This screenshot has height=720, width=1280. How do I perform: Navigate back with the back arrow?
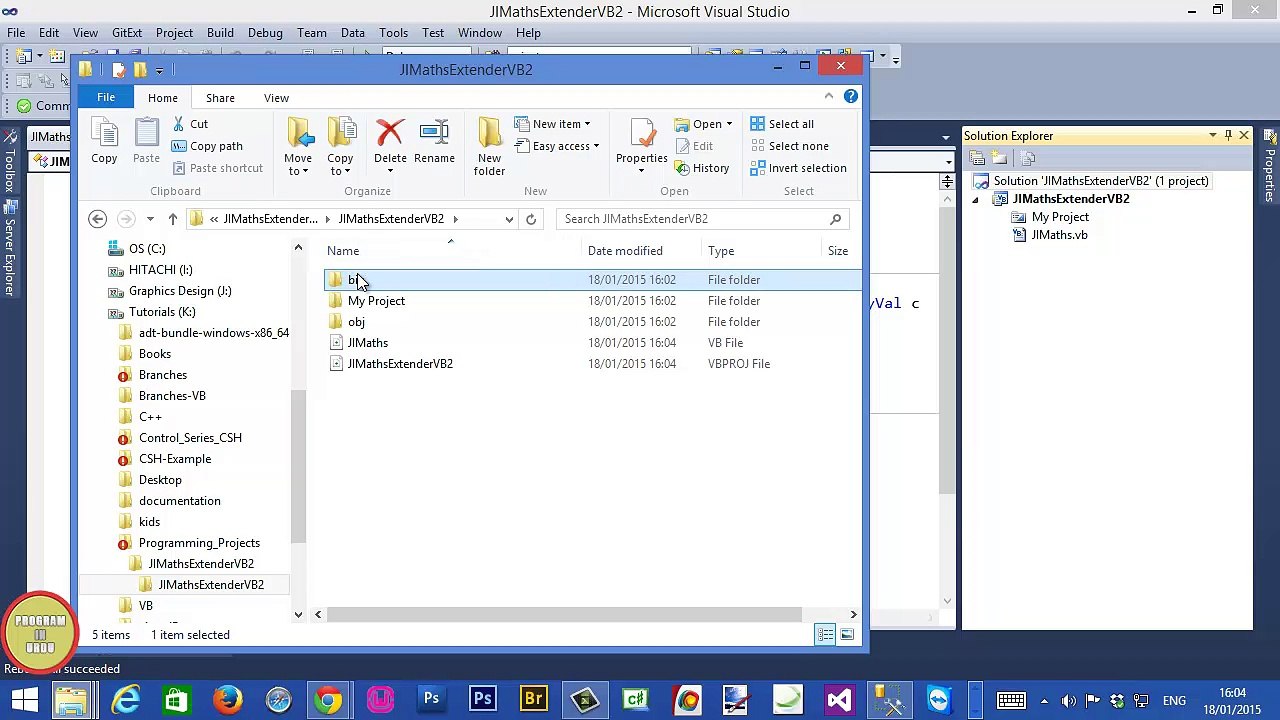click(97, 219)
